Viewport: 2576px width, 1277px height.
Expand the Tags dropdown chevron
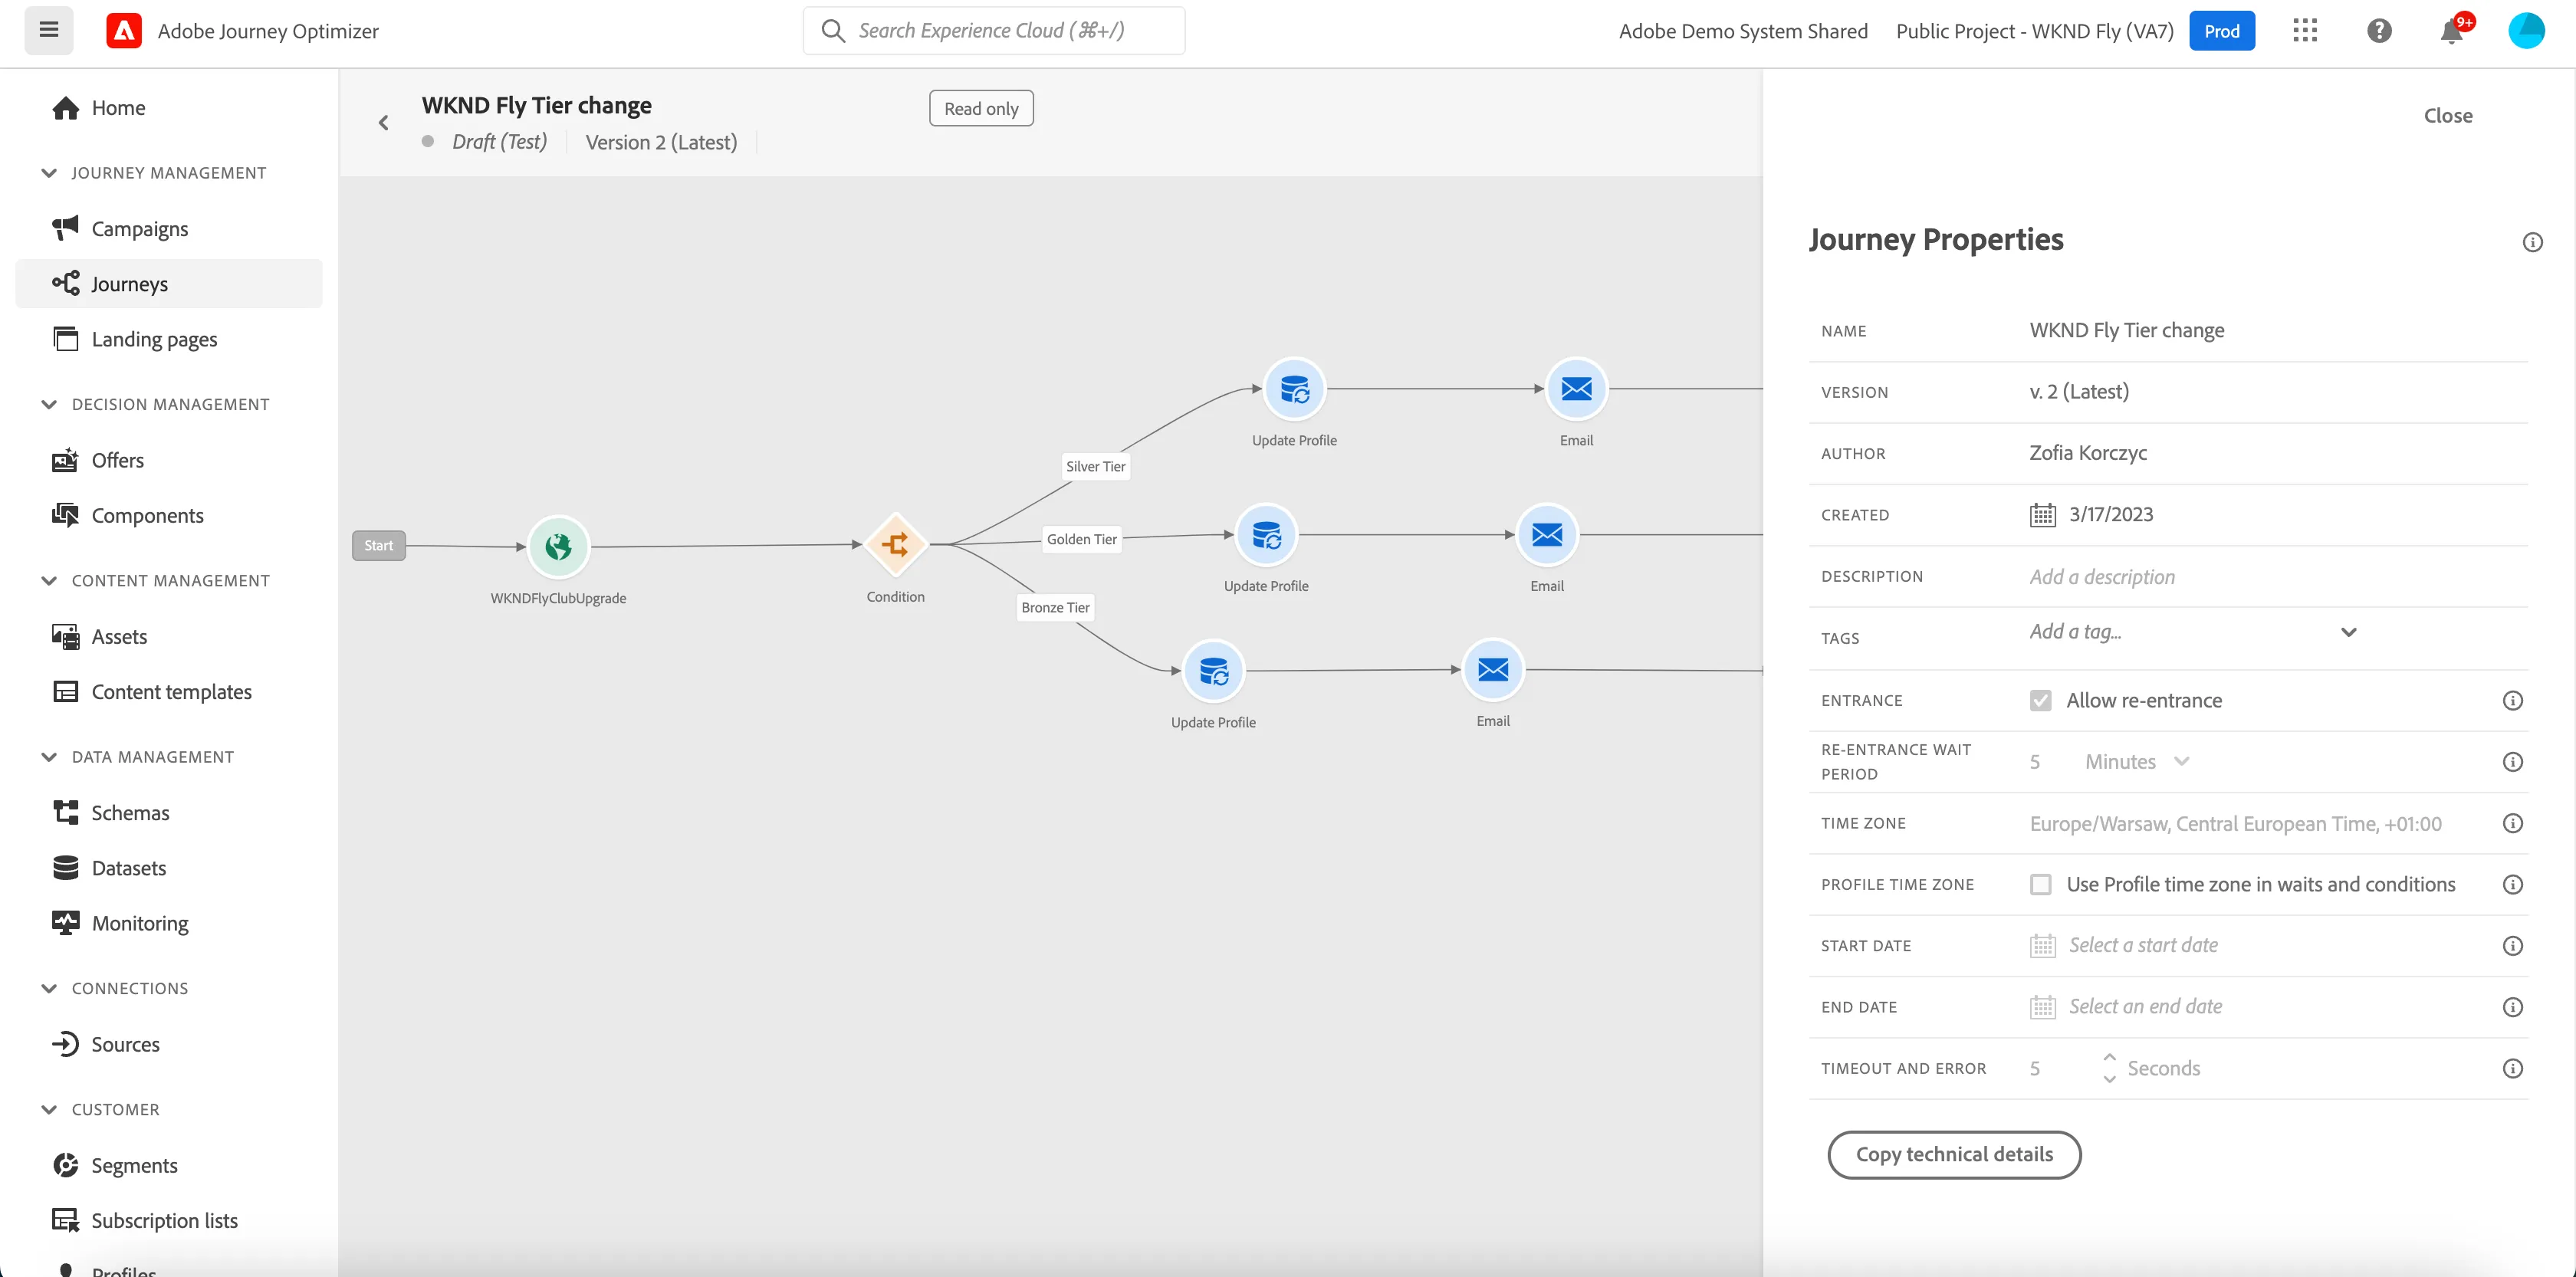[2348, 632]
